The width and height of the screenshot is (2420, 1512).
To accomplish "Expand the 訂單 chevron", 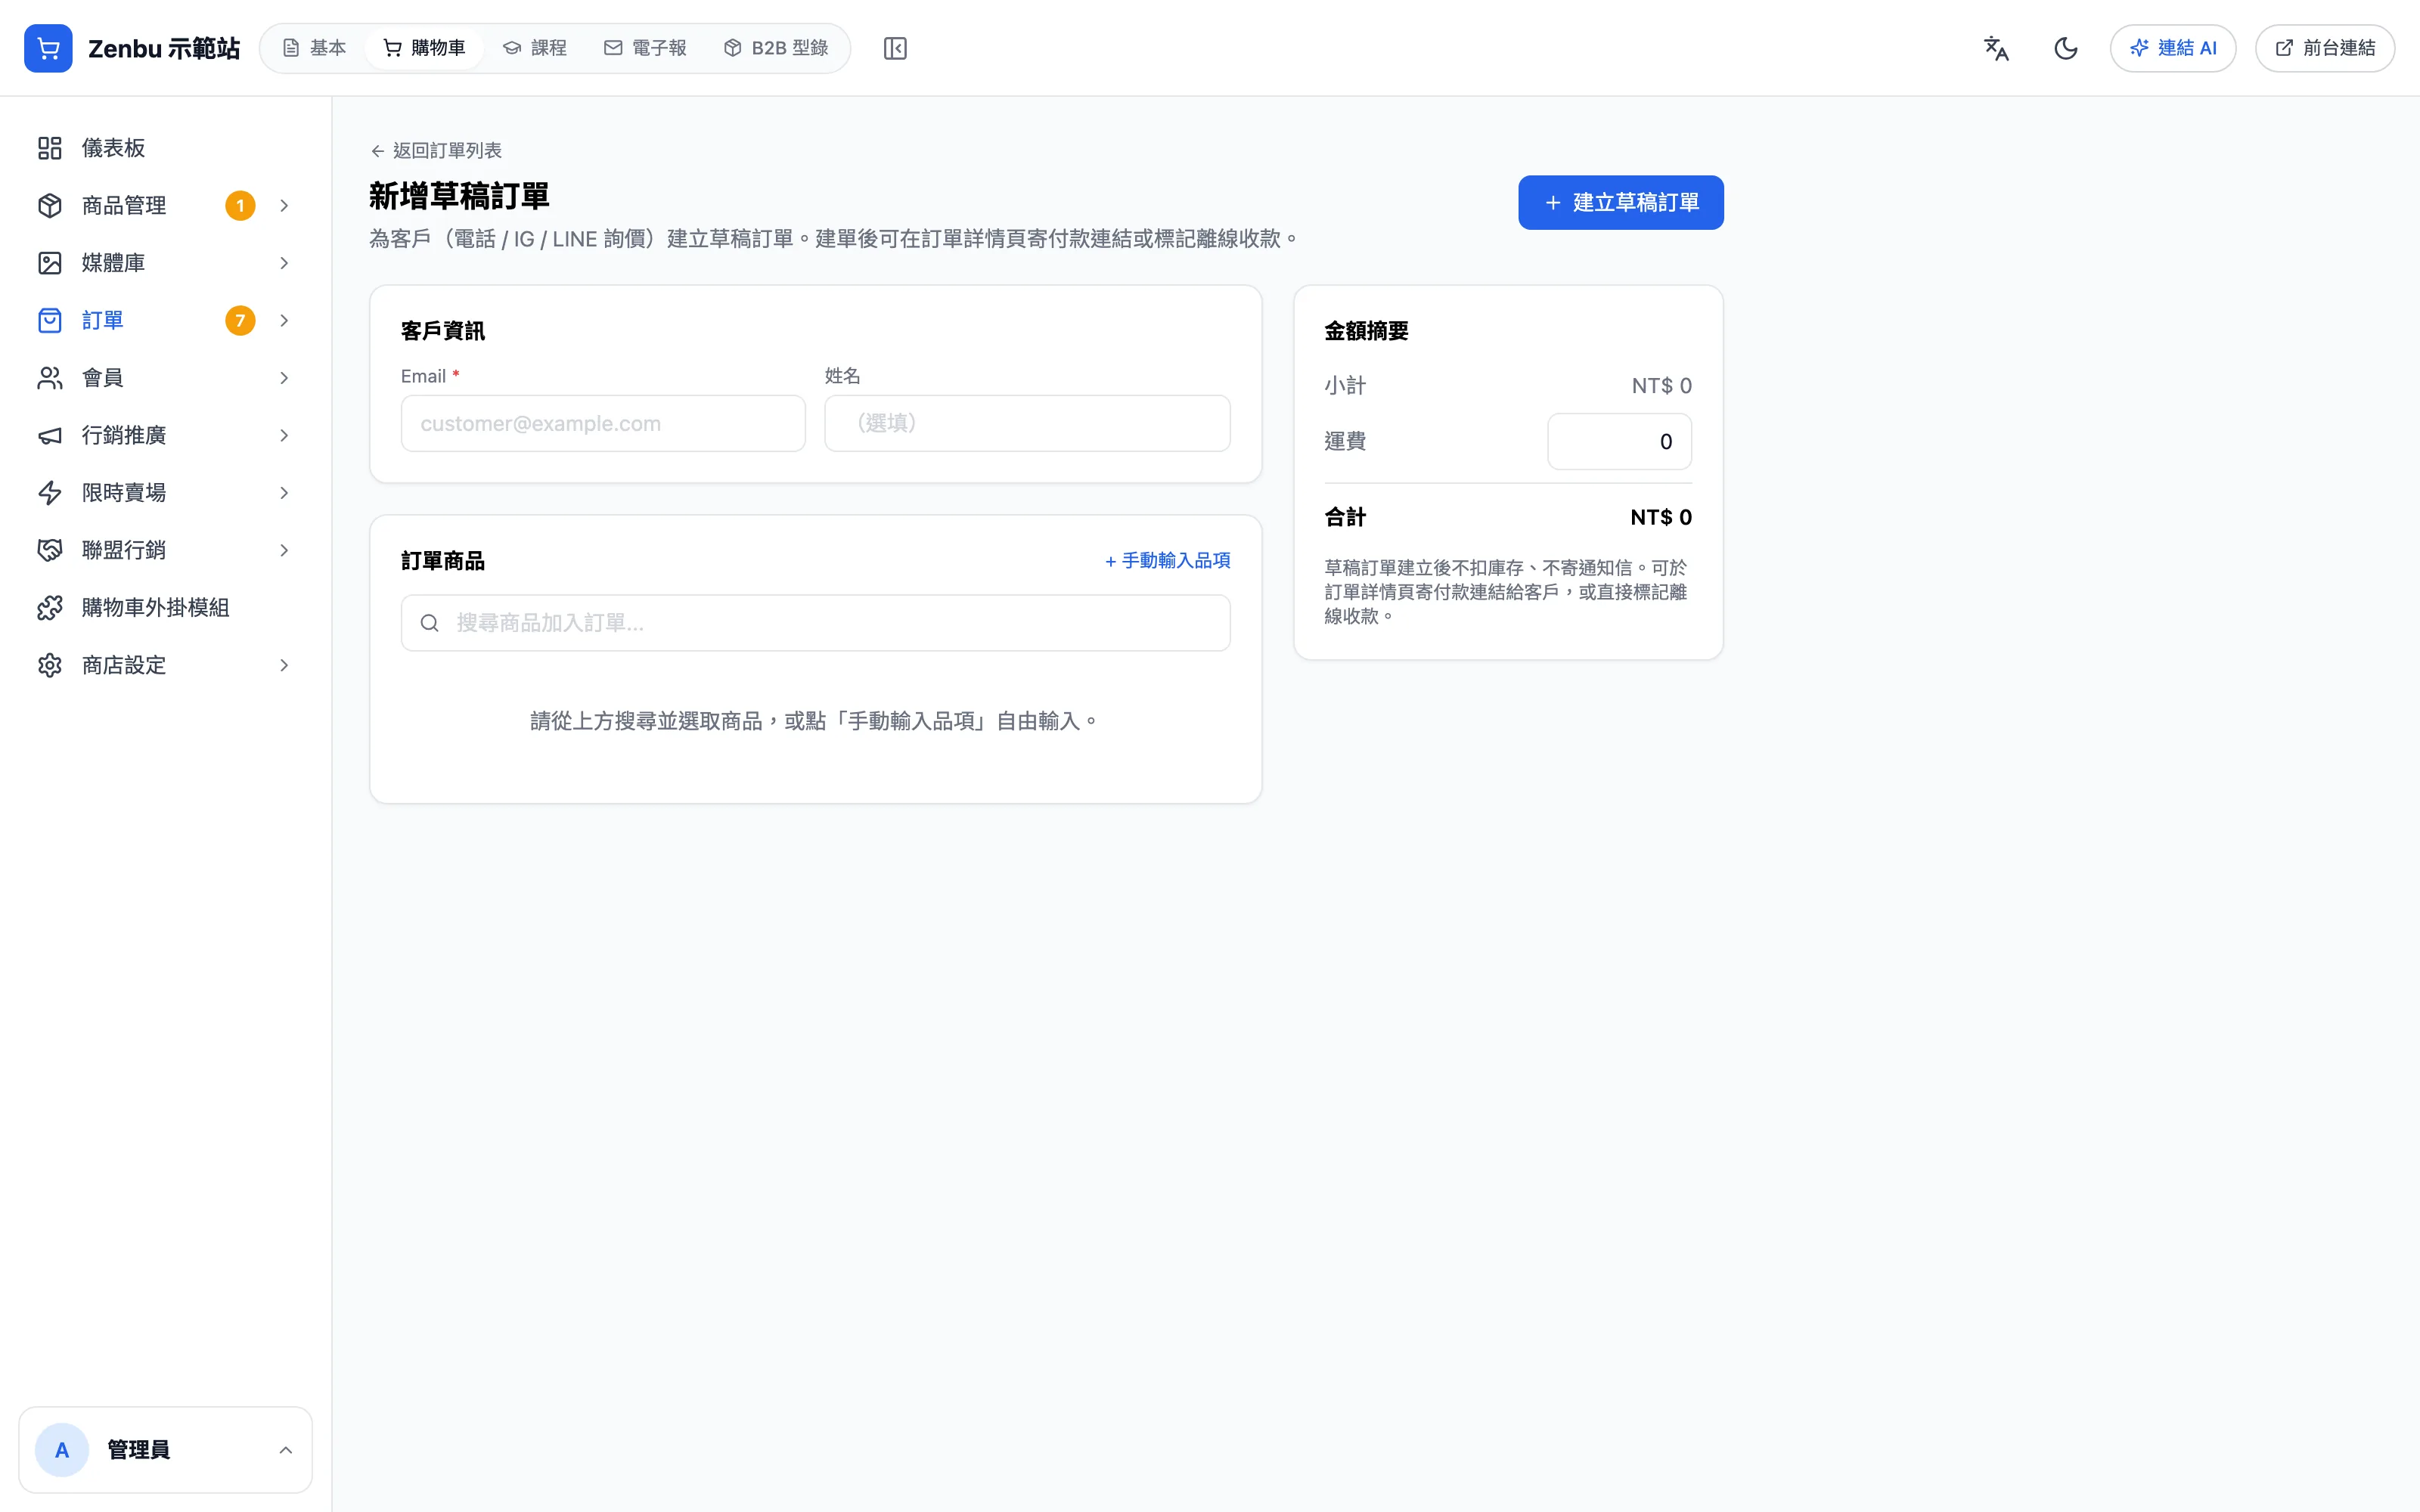I will (x=284, y=320).
